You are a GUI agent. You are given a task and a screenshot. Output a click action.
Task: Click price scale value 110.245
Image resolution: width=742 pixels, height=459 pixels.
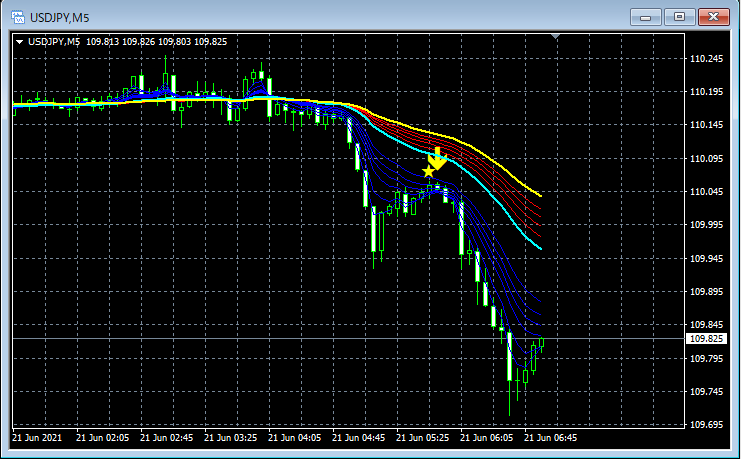coord(707,59)
